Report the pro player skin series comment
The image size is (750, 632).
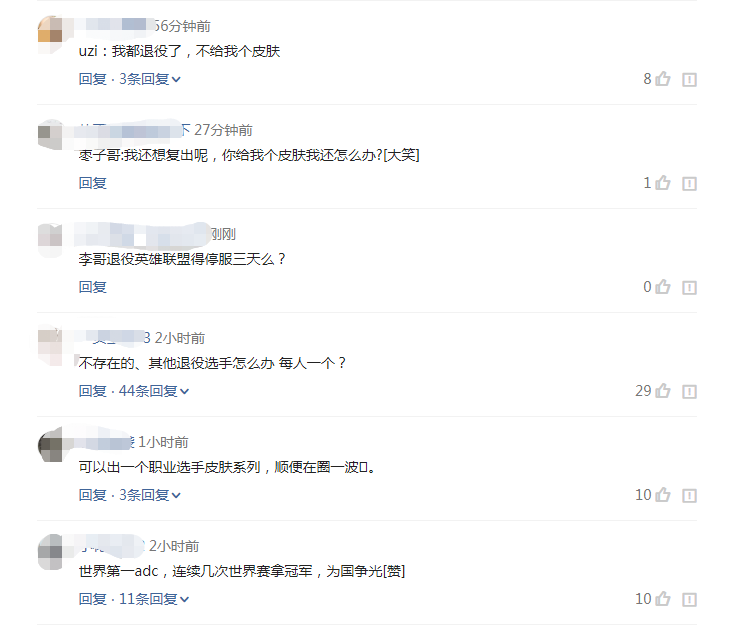689,495
